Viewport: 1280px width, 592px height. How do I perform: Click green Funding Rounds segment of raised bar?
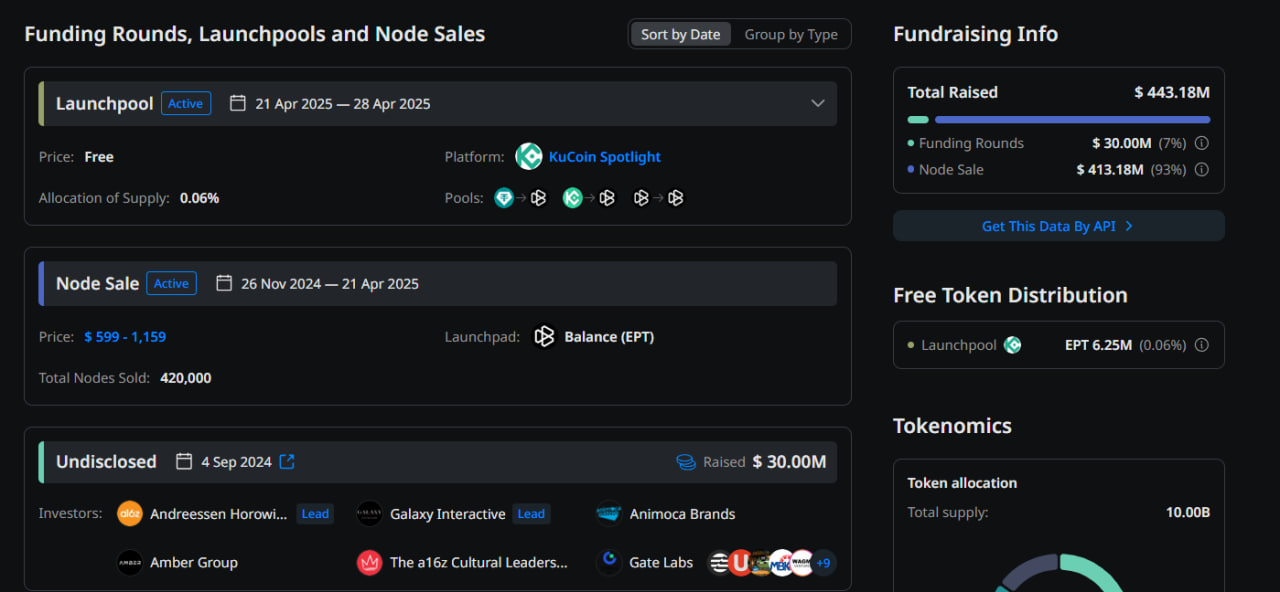918,119
